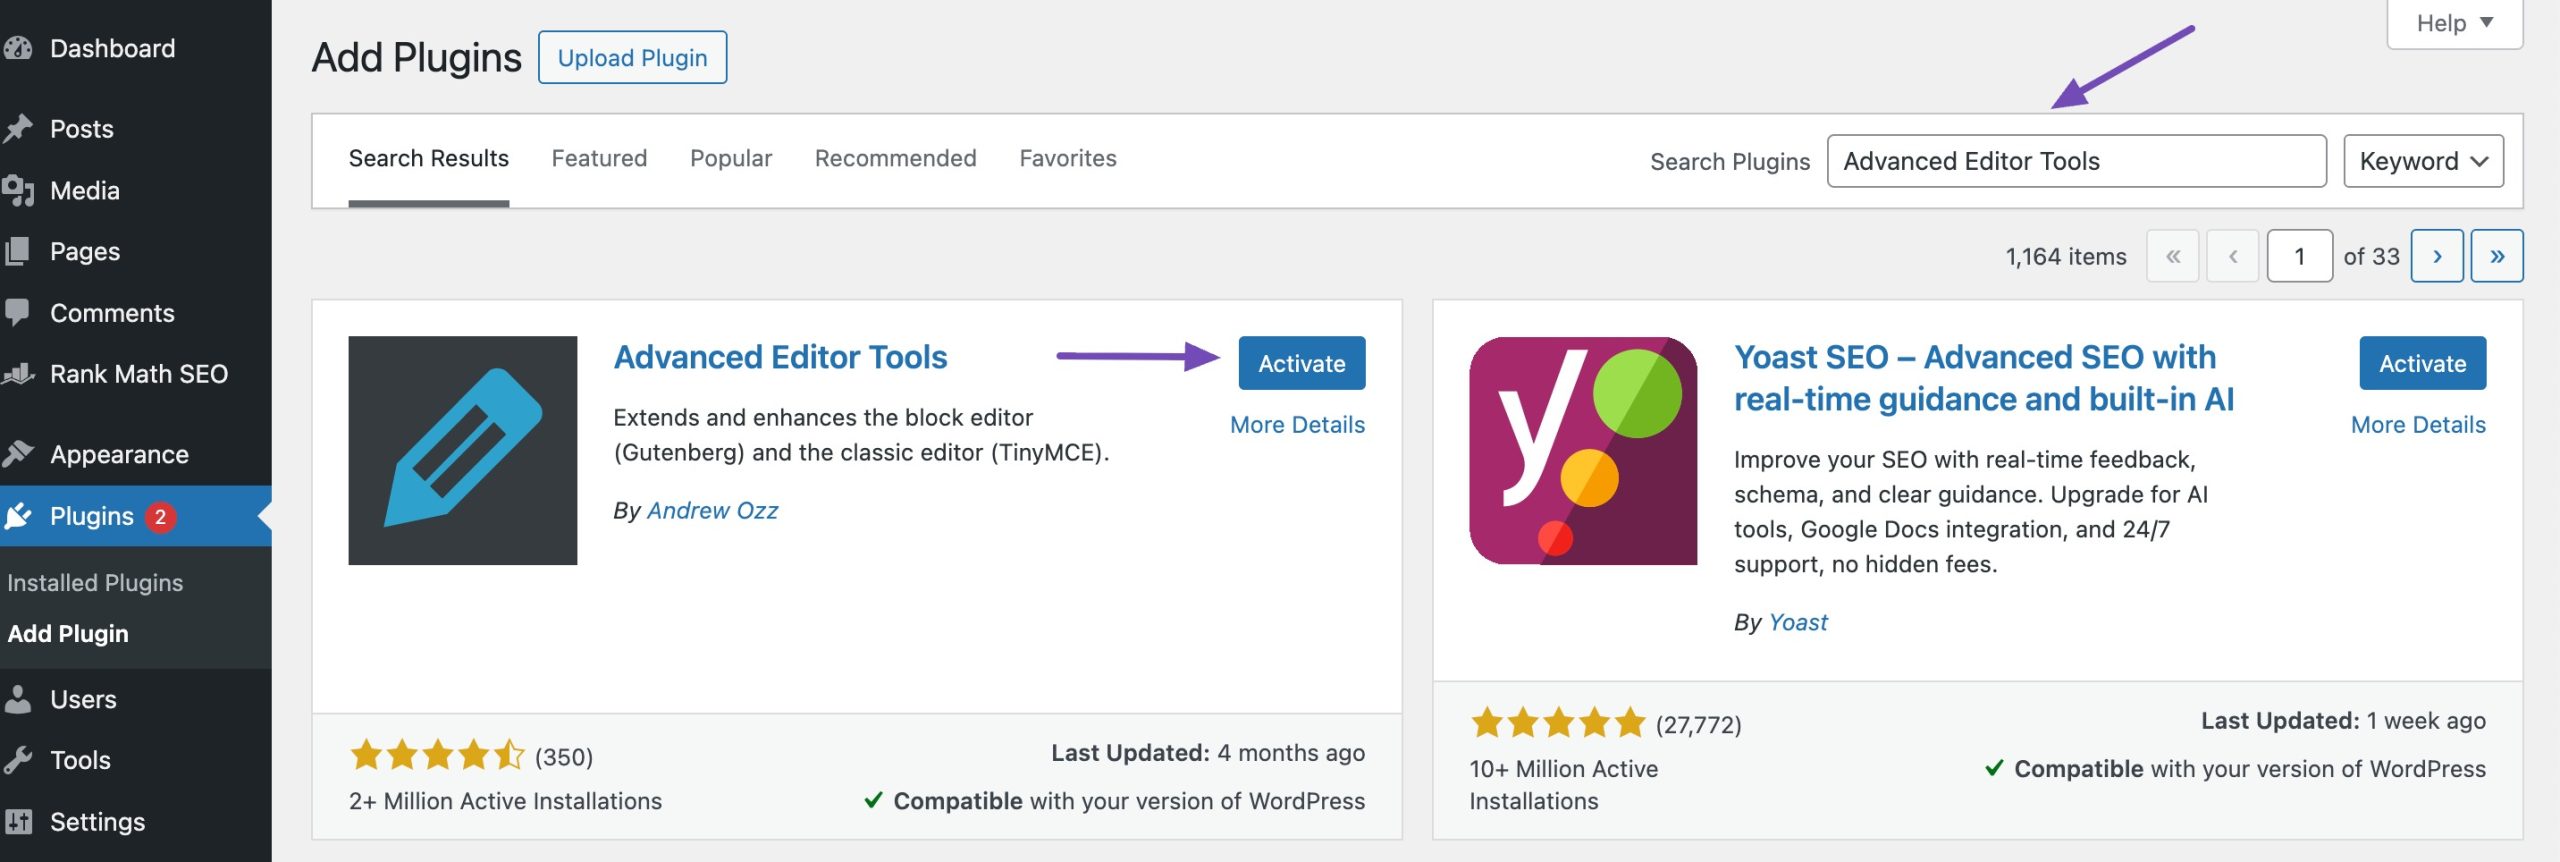The height and width of the screenshot is (862, 2560).
Task: Click '2+ Million Active Installations' text
Action: click(x=505, y=802)
